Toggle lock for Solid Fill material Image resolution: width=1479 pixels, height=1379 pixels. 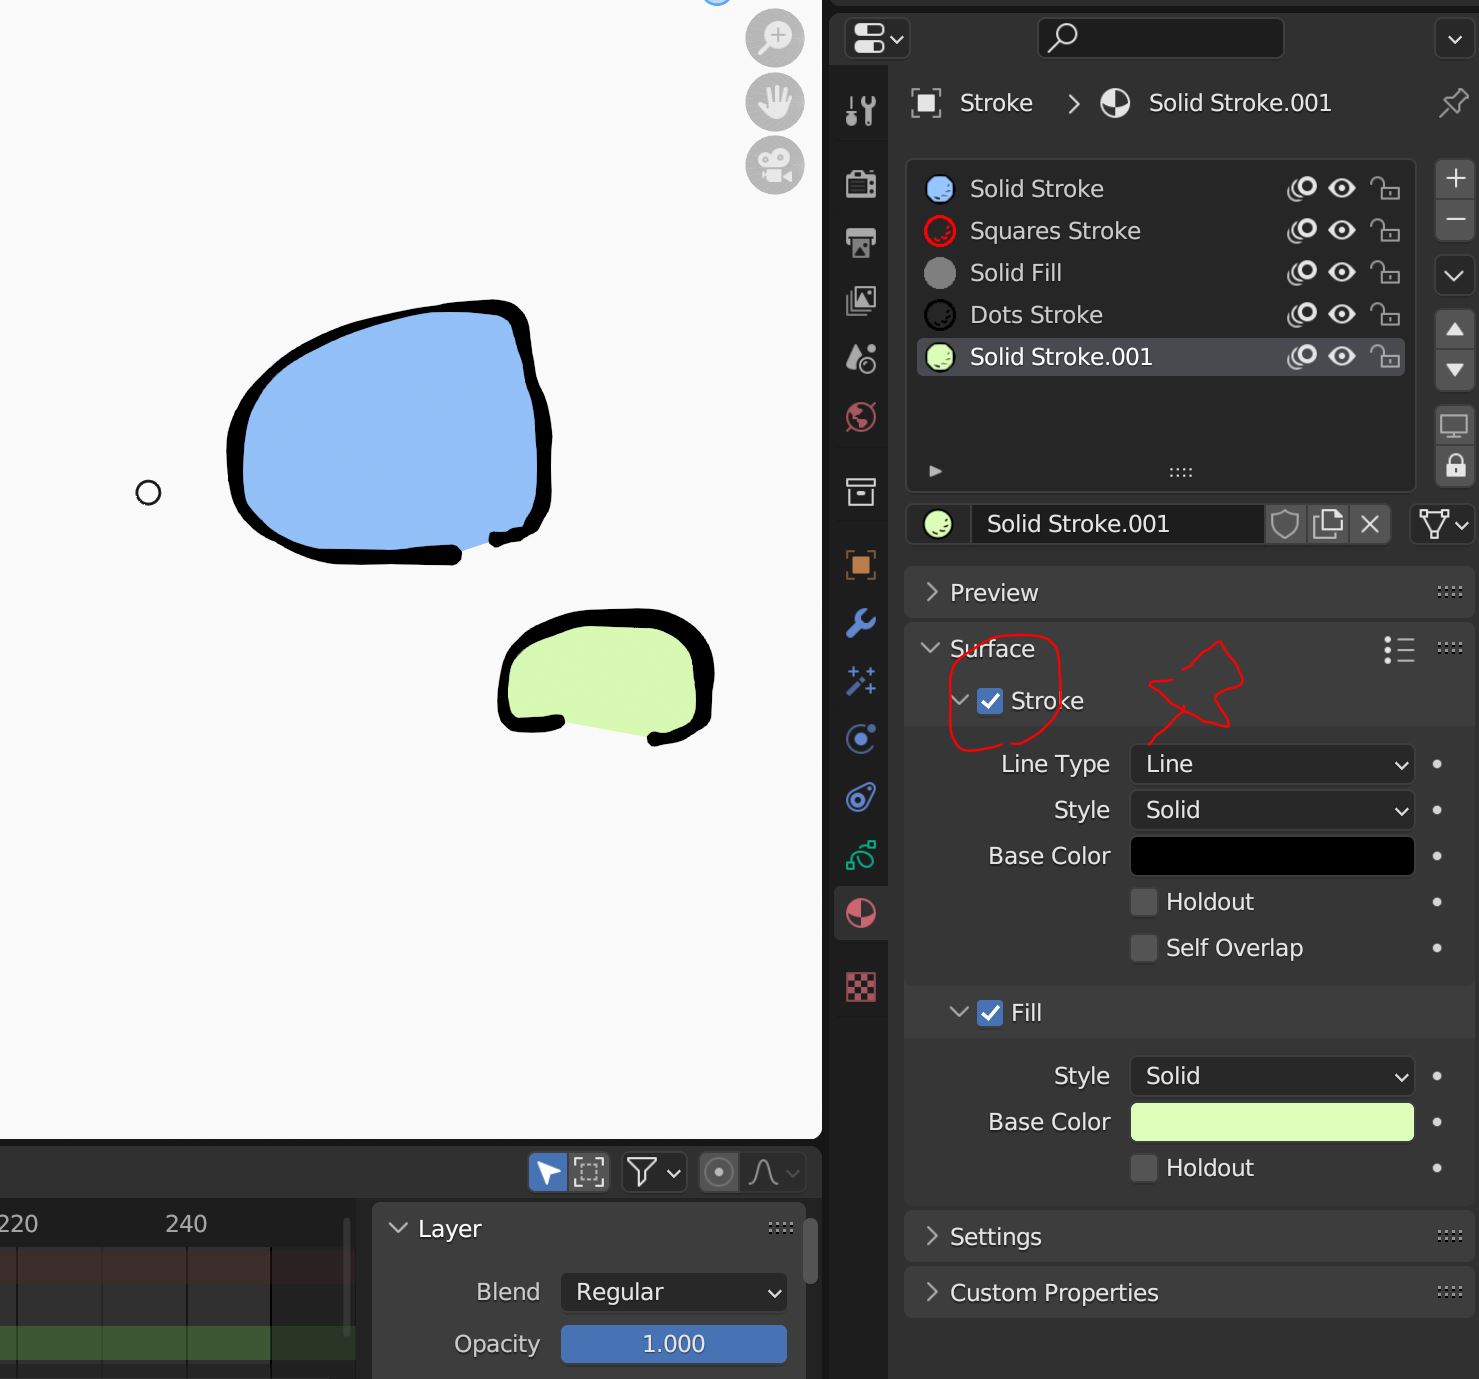point(1384,272)
